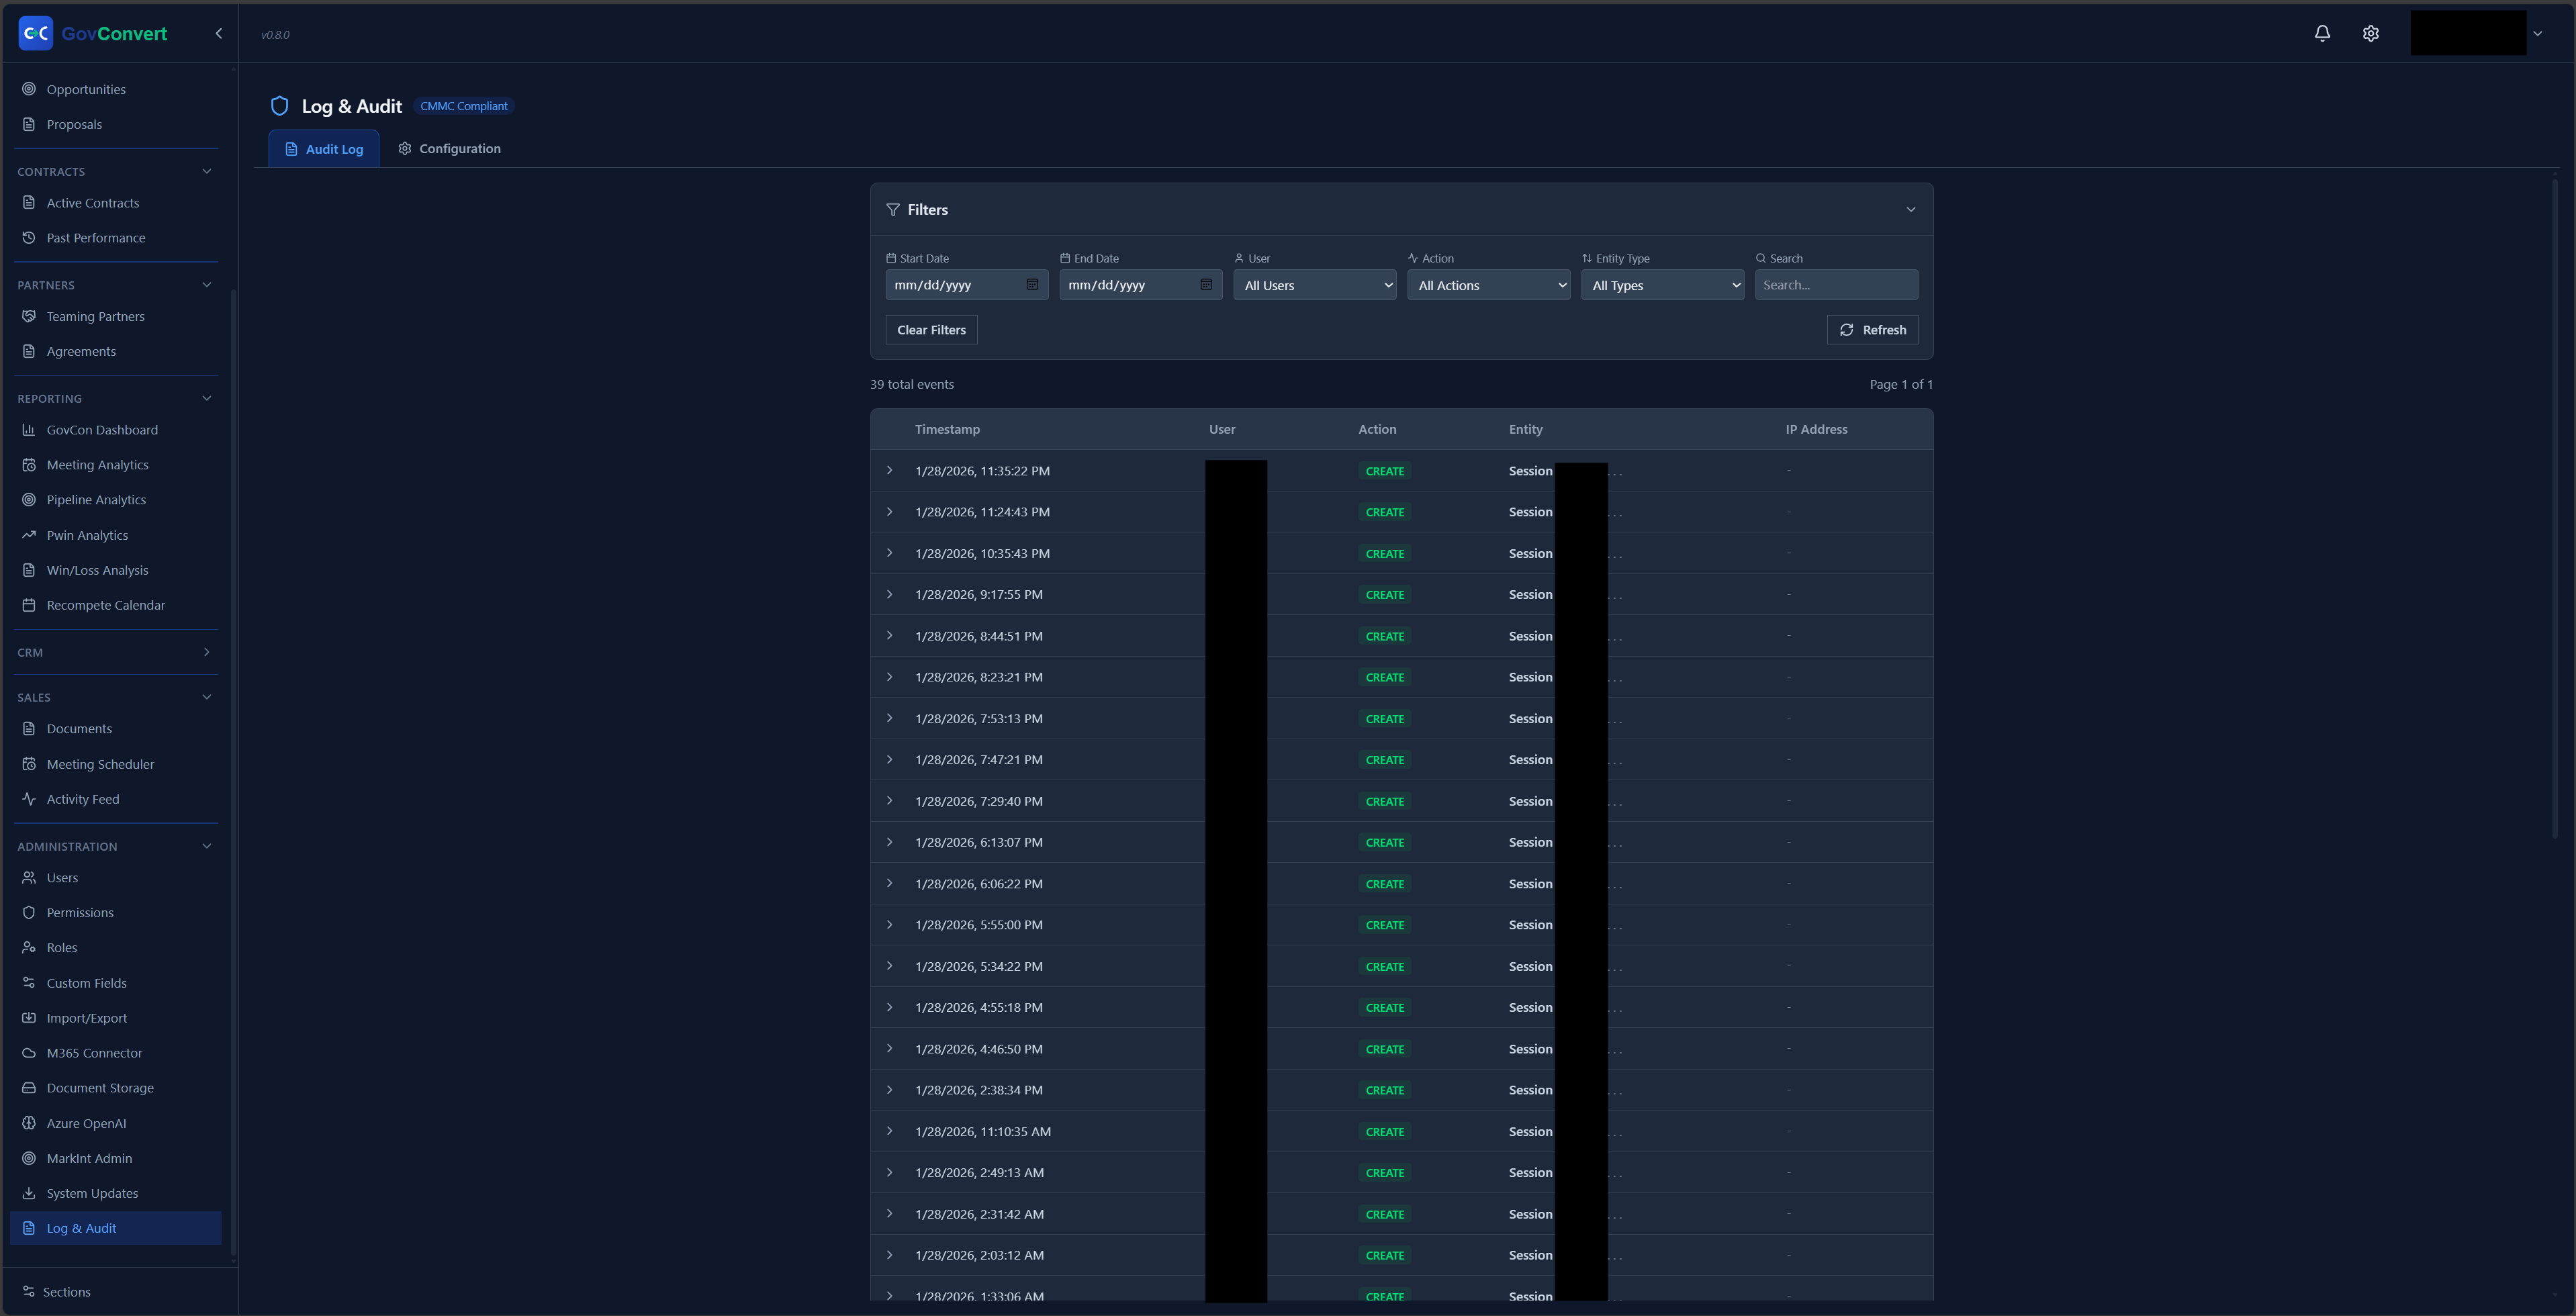Open the Entity Type dropdown
The height and width of the screenshot is (1316, 2576).
click(1662, 285)
